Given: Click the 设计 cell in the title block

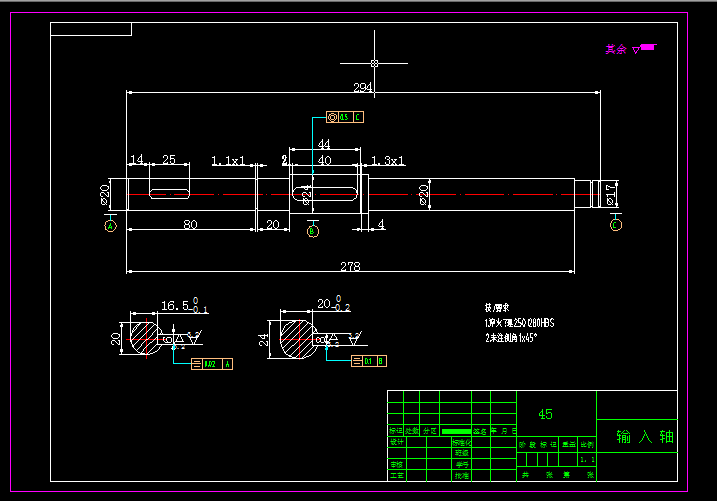Looking at the screenshot, I should pos(397,442).
